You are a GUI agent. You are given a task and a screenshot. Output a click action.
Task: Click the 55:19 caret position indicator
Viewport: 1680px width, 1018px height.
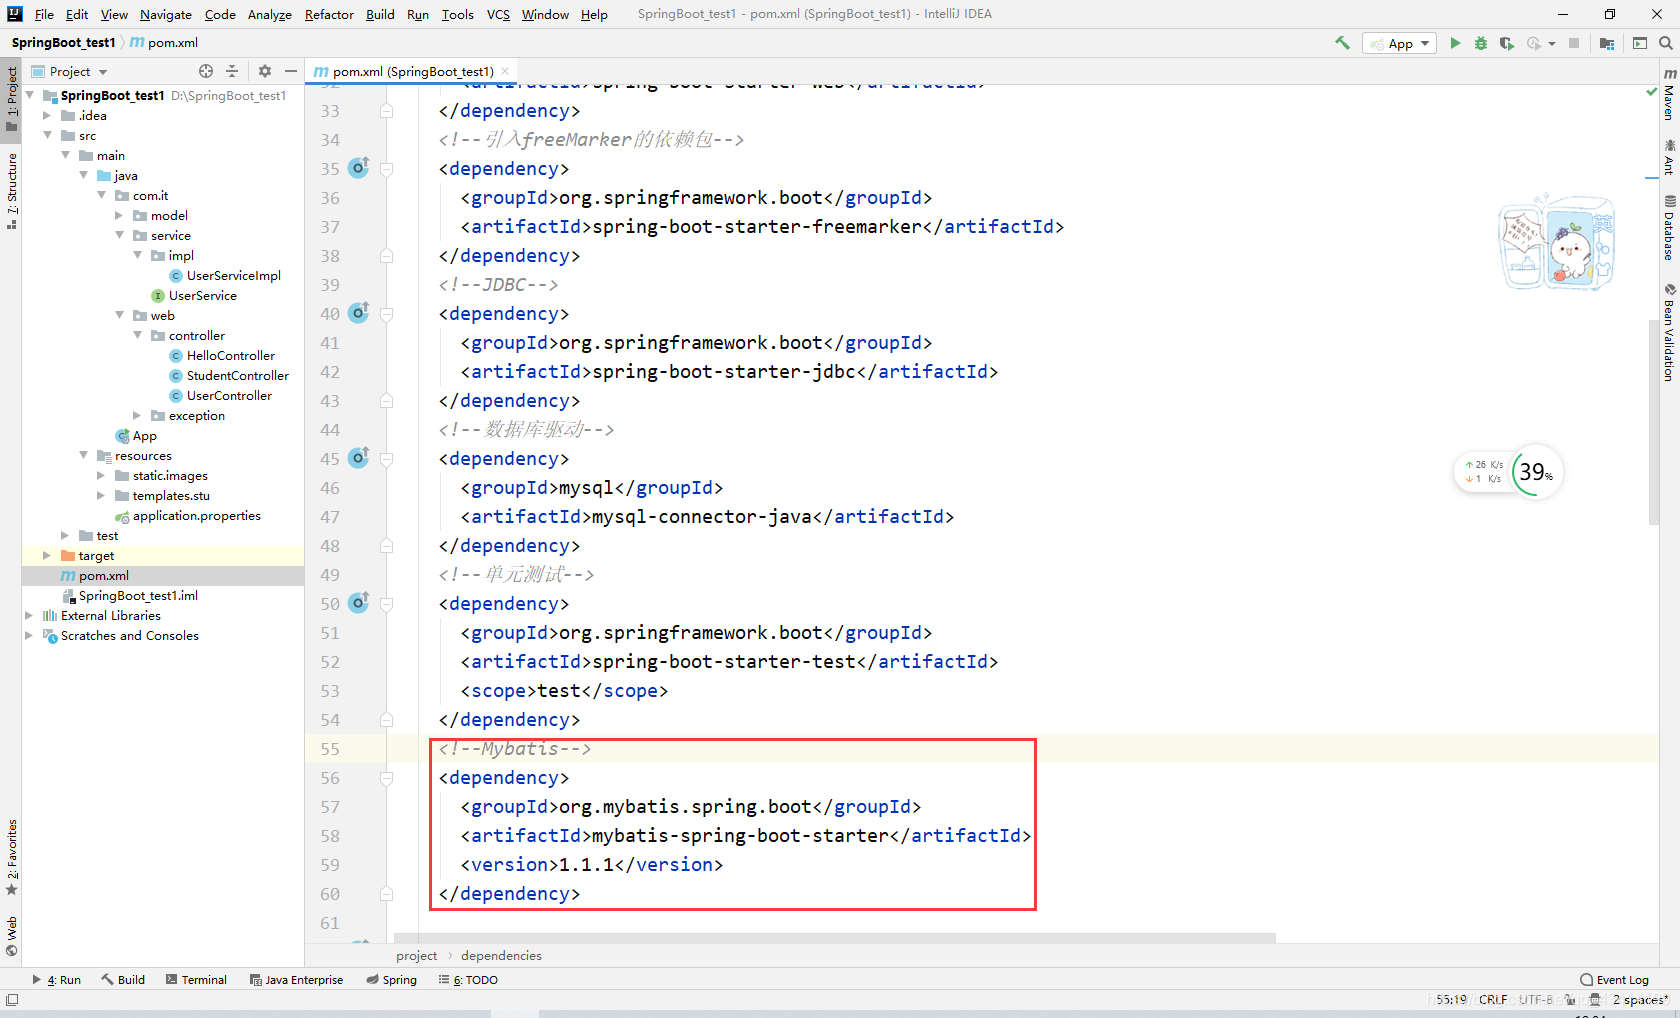1452,1000
